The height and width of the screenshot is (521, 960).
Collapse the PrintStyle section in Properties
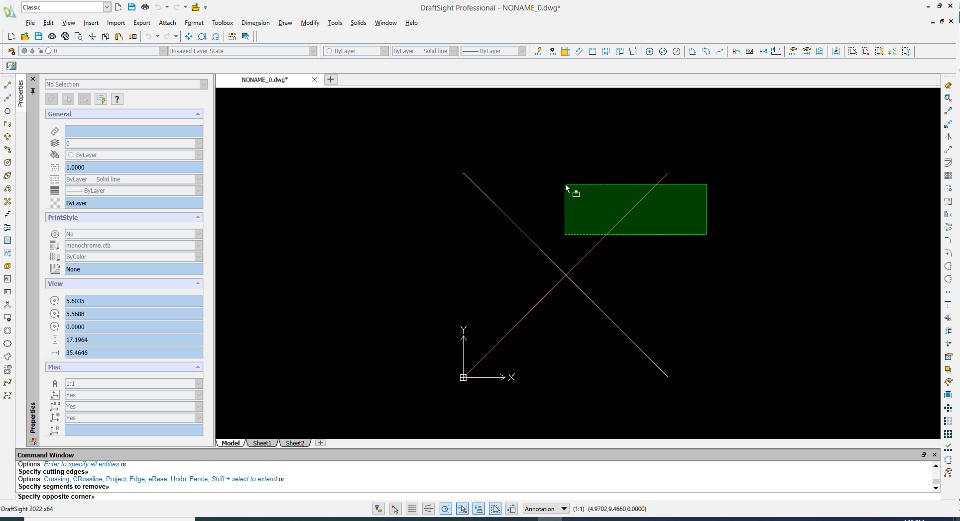(198, 217)
